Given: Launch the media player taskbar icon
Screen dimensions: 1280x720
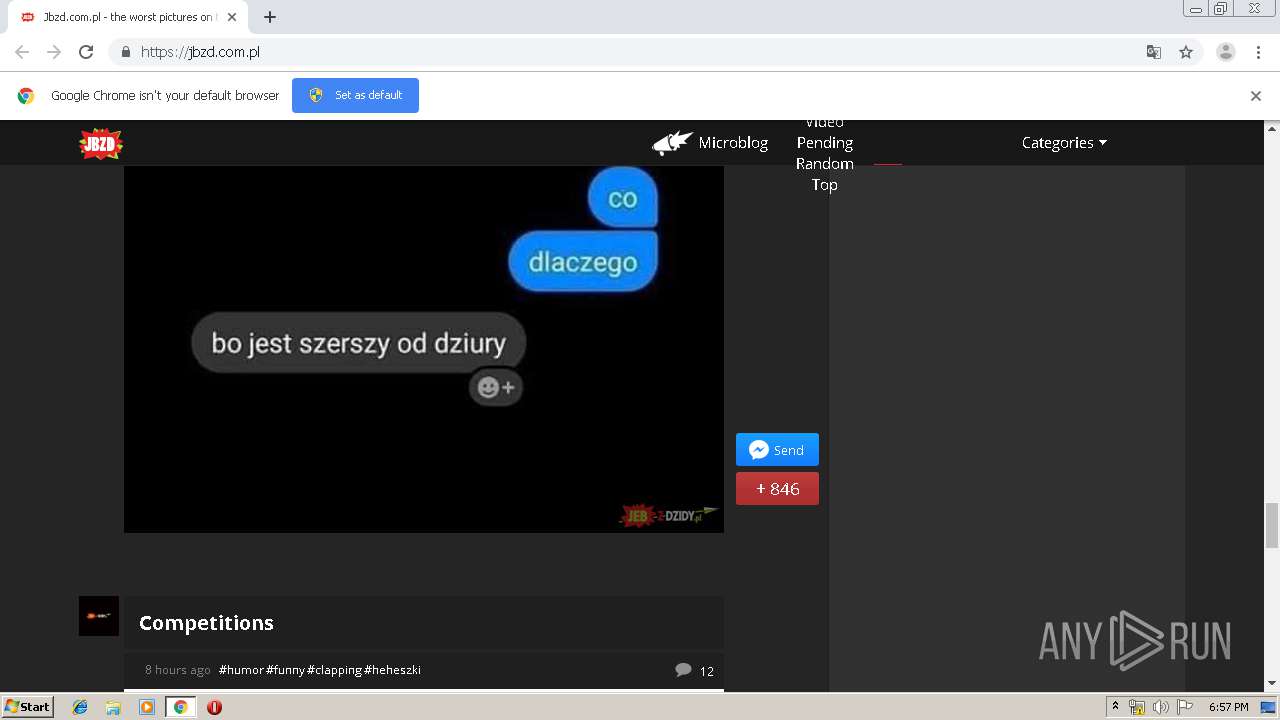Looking at the screenshot, I should click(147, 707).
